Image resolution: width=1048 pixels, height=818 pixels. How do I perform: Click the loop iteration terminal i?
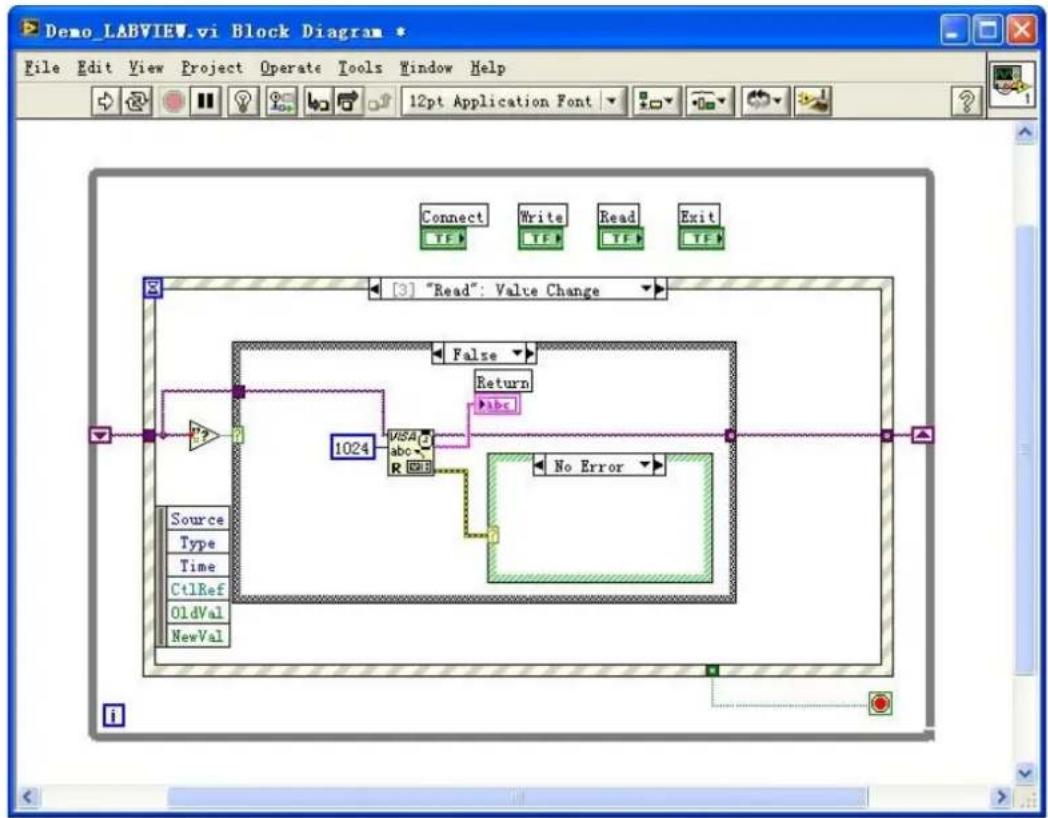point(114,716)
